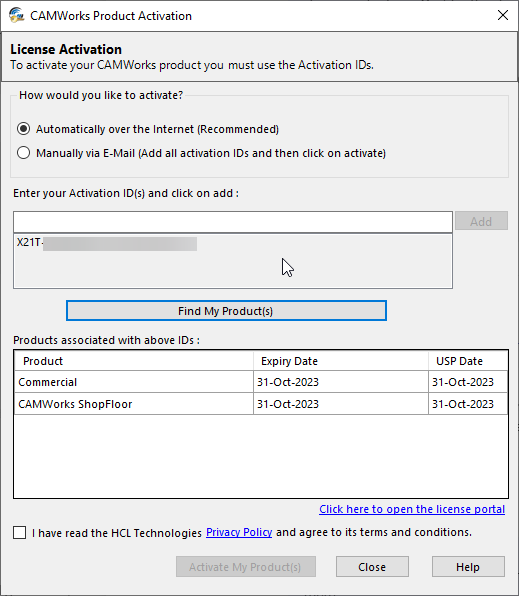Click Find My Product(s) button
This screenshot has width=519, height=596.
226,311
